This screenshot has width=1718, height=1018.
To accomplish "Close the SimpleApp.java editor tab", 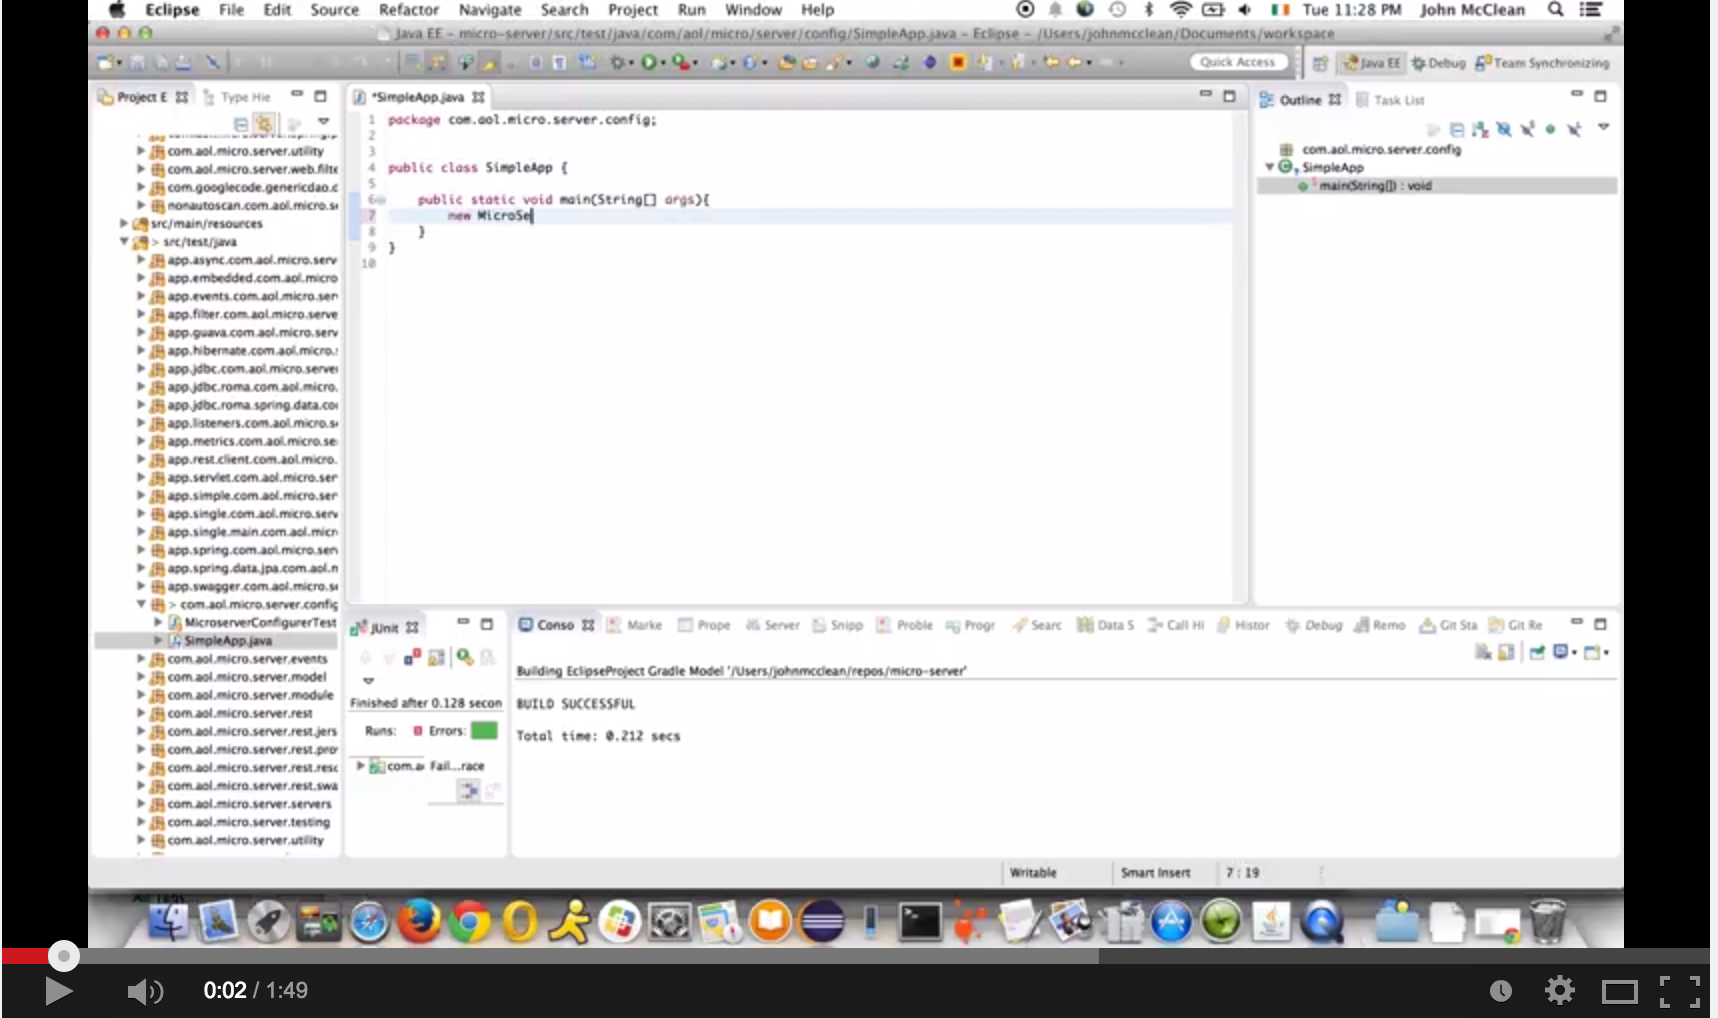I will tap(478, 97).
